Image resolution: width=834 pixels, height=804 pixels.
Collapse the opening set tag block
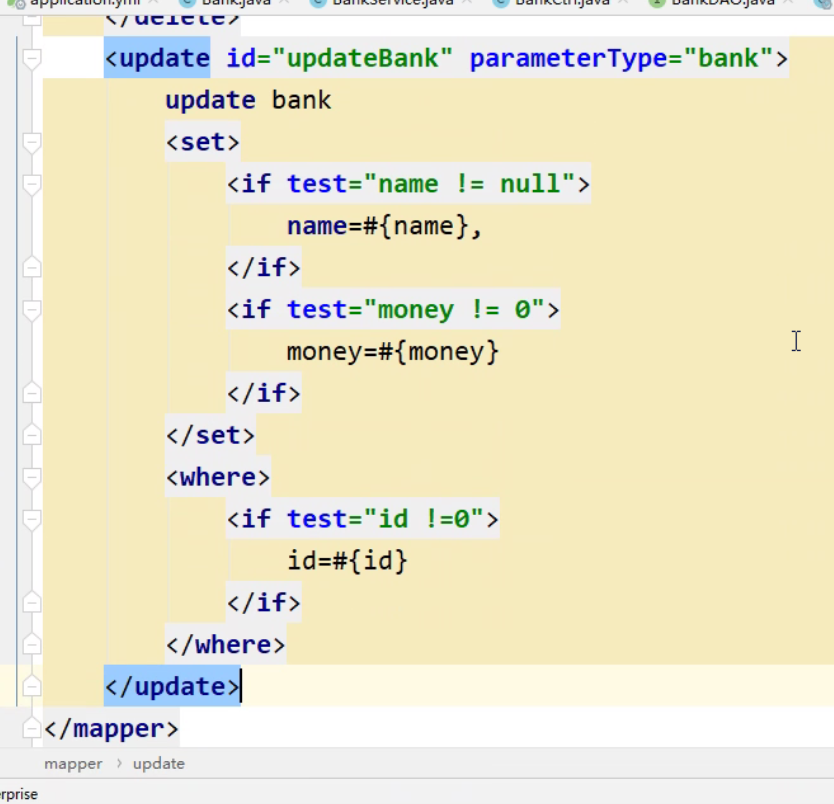pyautogui.click(x=32, y=142)
